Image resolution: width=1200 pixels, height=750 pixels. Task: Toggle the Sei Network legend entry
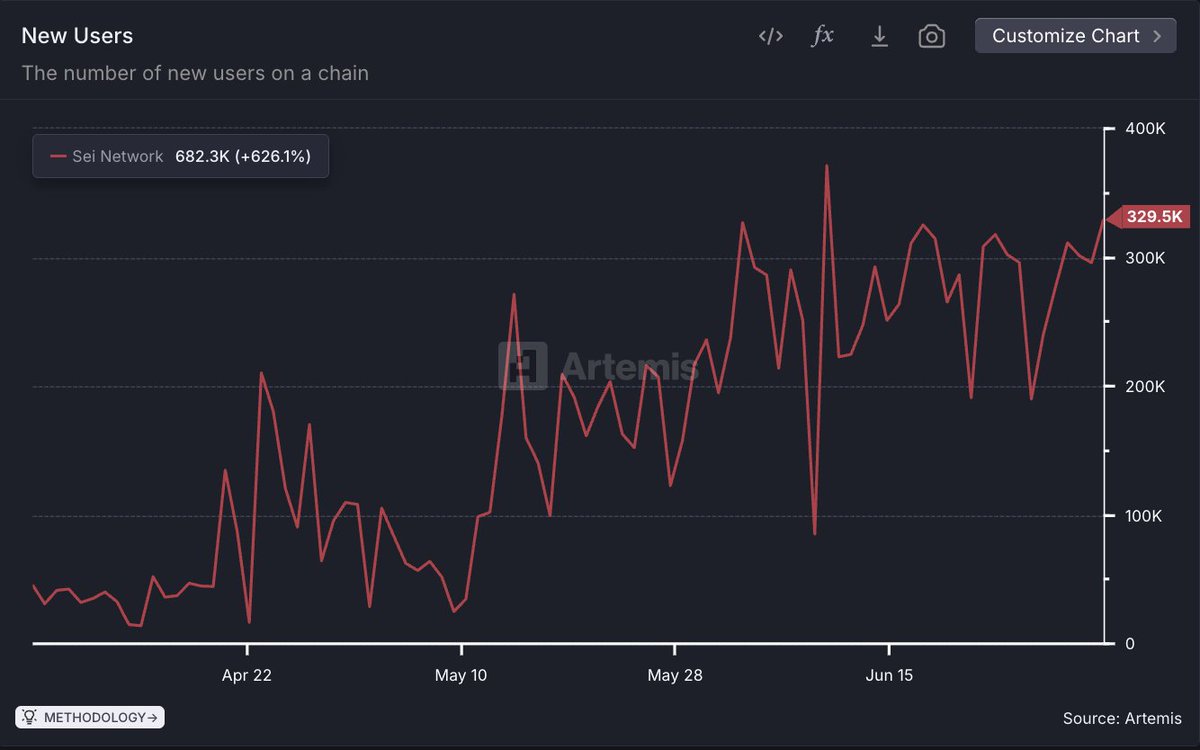pos(180,156)
